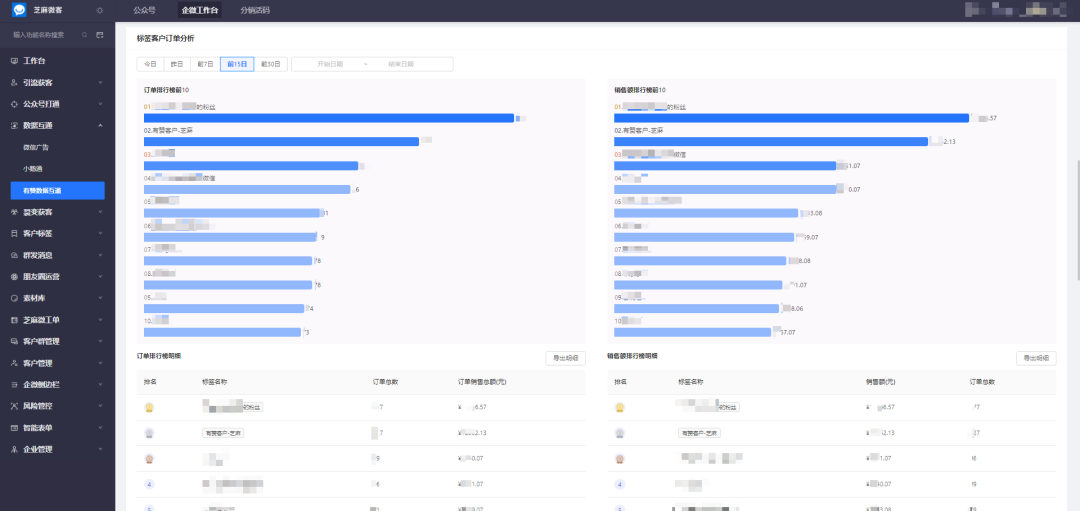Open settings gear next to 芝麻微客

(x=100, y=10)
